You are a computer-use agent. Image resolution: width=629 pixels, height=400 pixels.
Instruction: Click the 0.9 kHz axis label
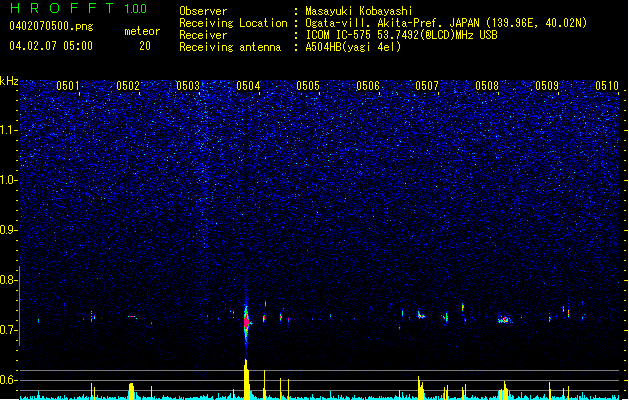(9, 230)
